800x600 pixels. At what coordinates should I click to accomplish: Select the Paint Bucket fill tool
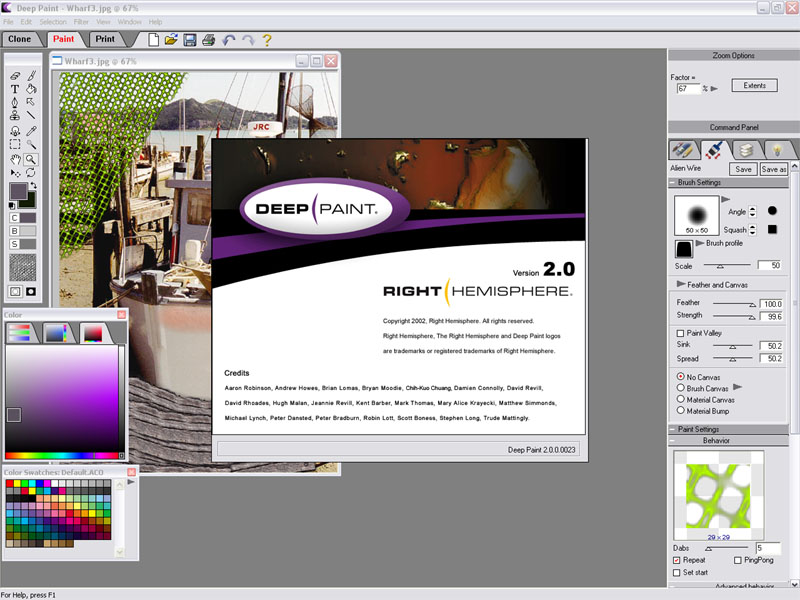click(x=31, y=89)
